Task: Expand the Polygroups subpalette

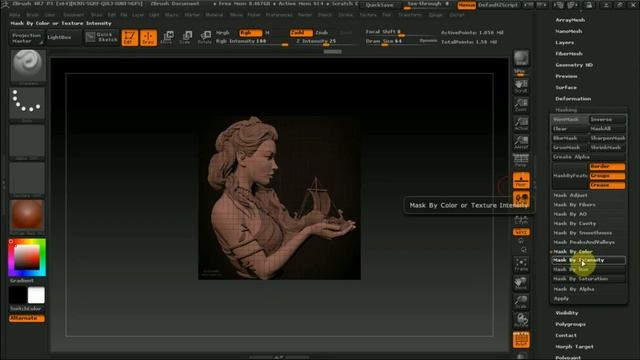Action: pos(570,324)
